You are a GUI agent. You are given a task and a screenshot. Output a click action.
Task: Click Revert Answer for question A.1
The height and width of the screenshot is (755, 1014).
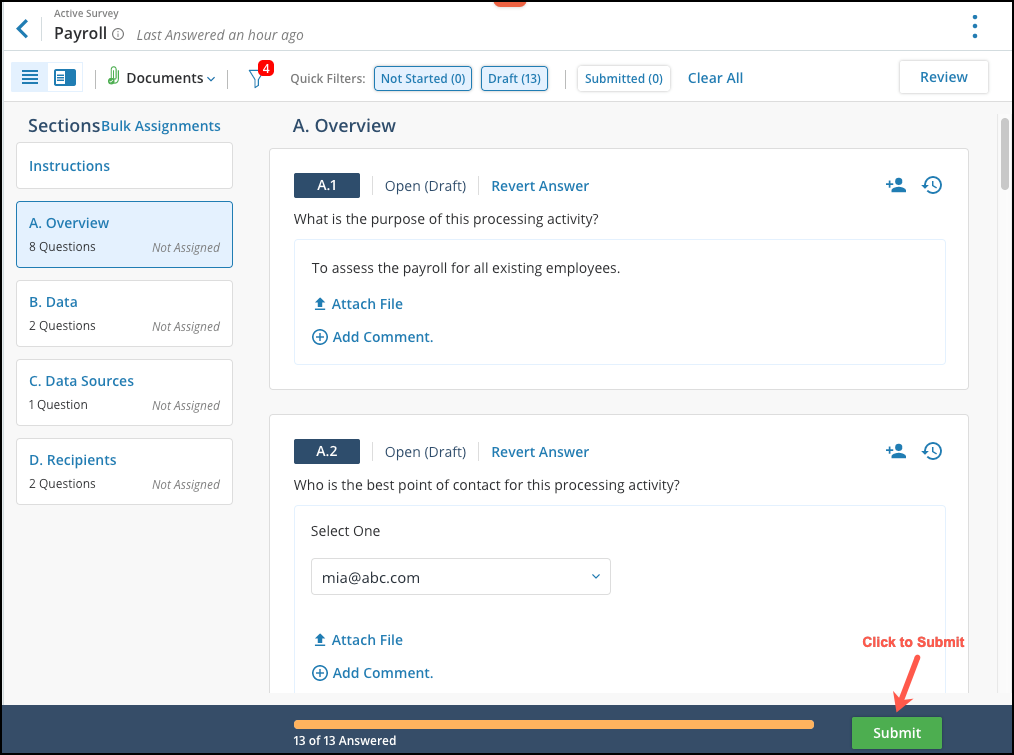[x=540, y=186]
